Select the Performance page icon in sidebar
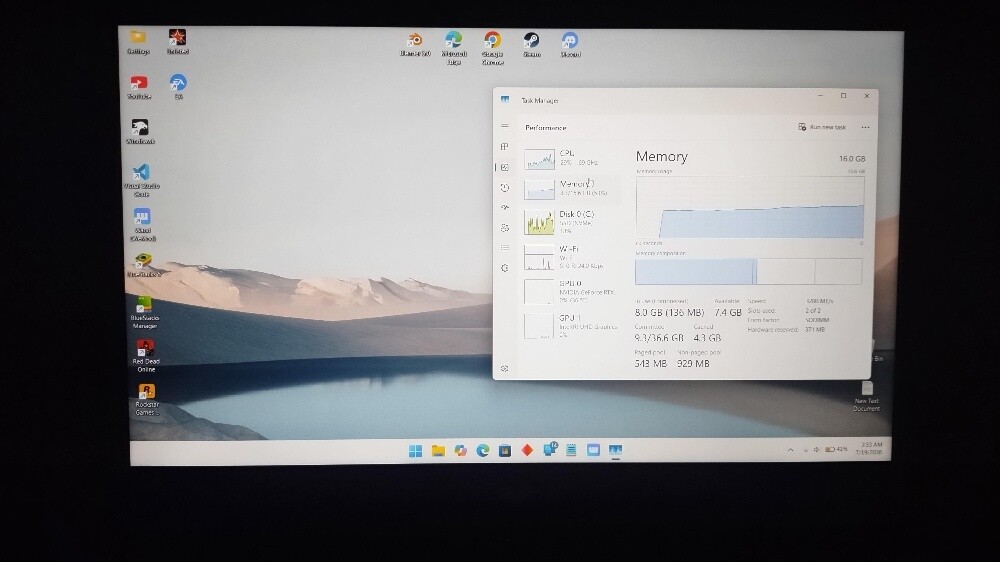Viewport: 1000px width, 562px height. pos(504,167)
